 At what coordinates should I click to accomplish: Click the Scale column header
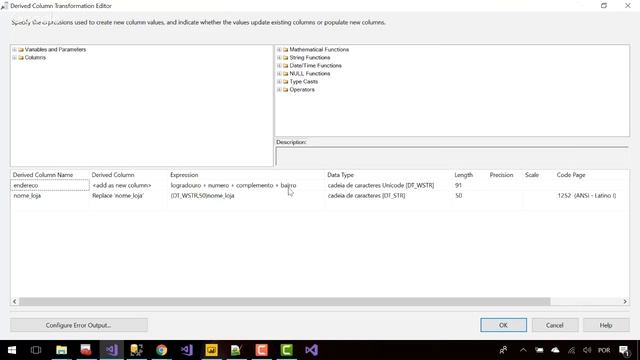click(x=532, y=175)
